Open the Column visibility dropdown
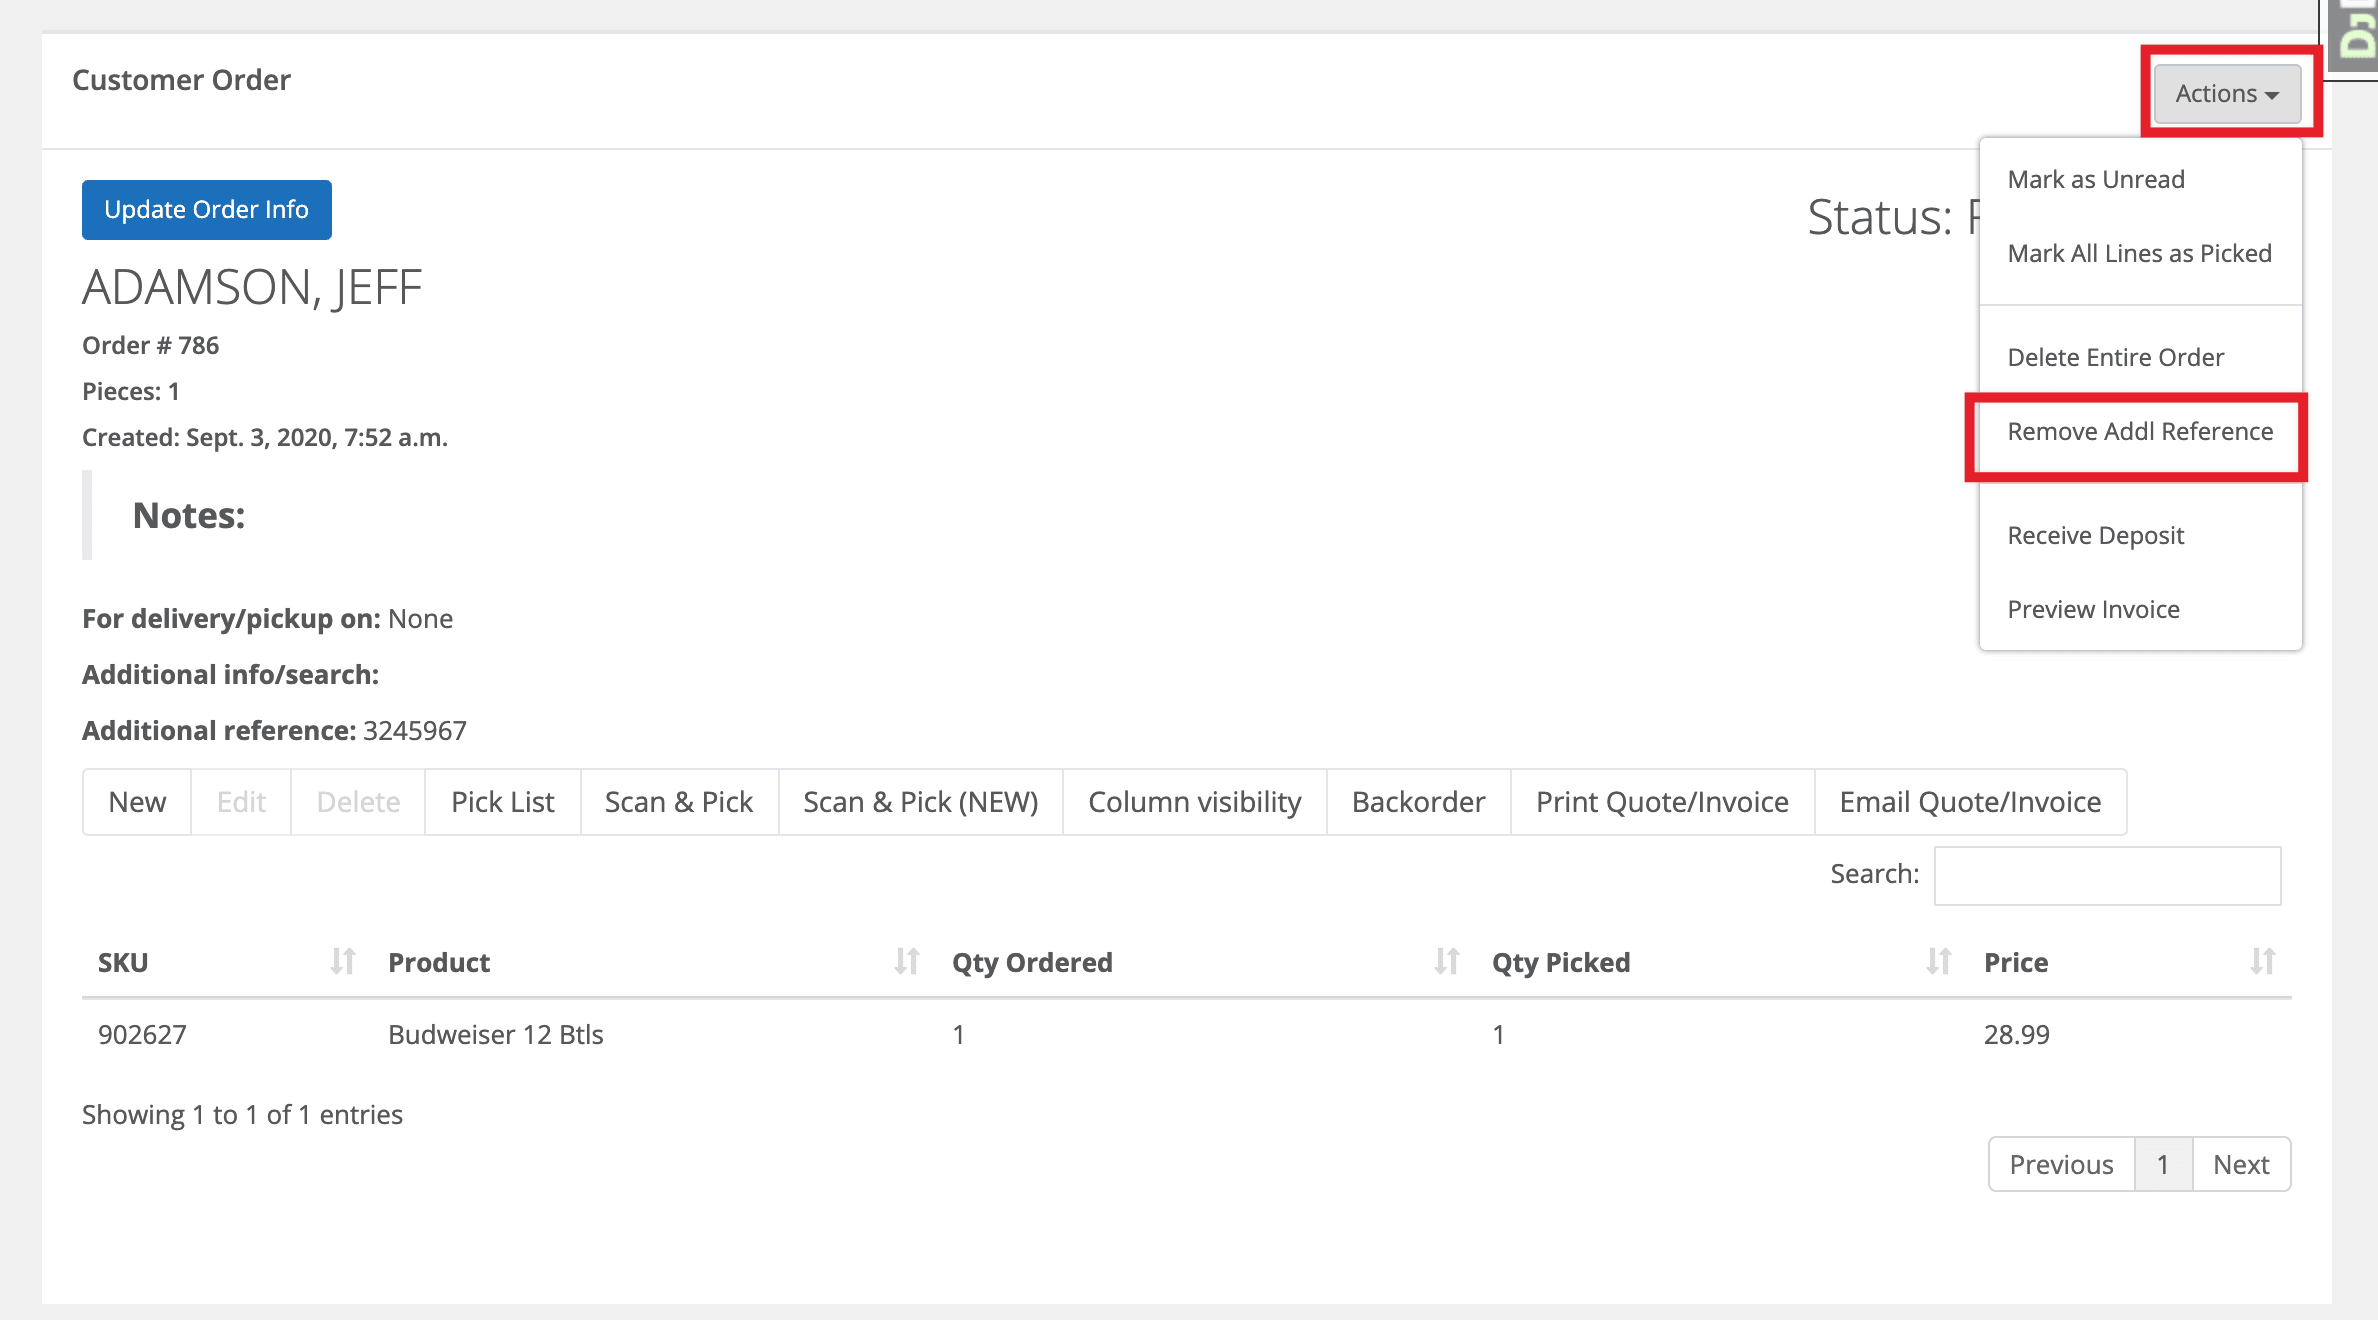This screenshot has height=1320, width=2378. coord(1194,802)
